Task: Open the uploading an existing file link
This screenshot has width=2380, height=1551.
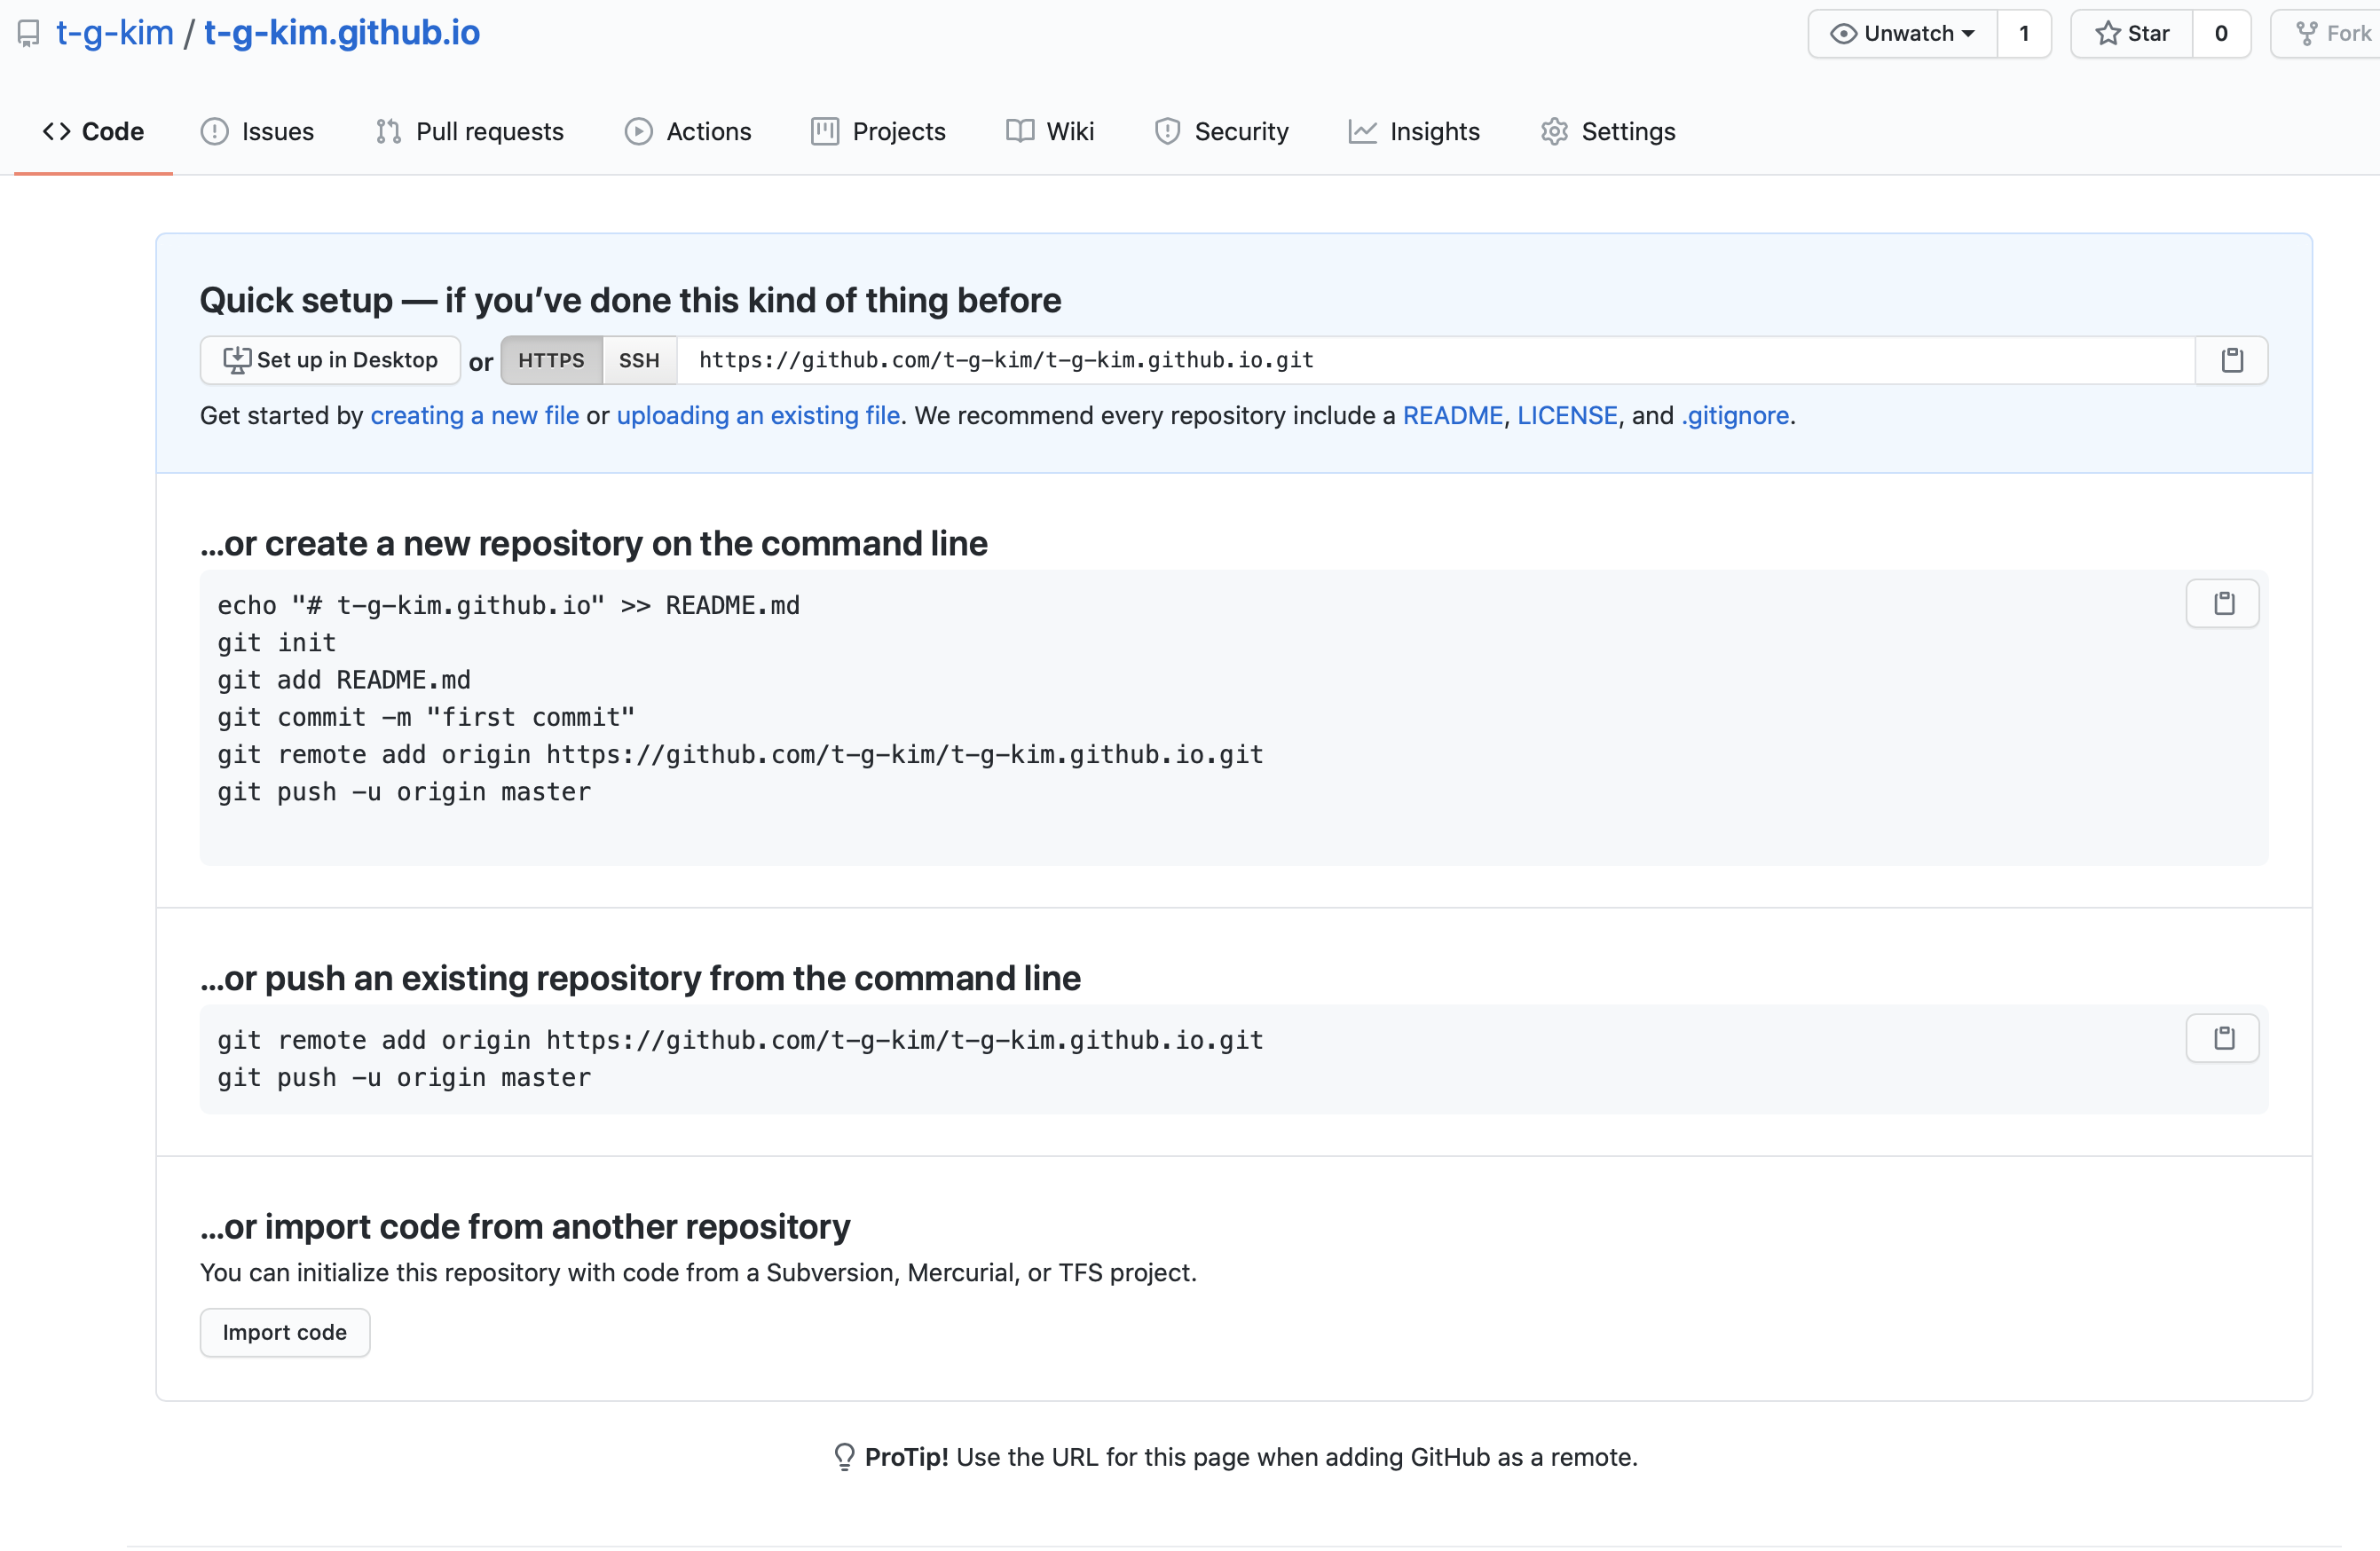Action: (758, 416)
